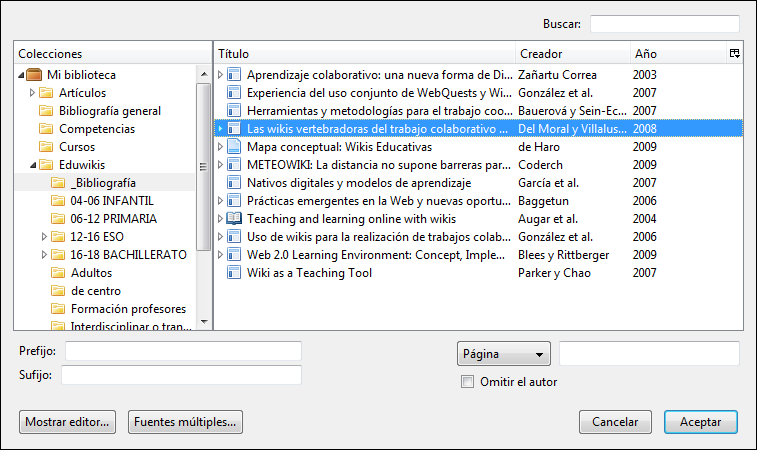Click the document icon of Mapa conceptual

[x=234, y=146]
